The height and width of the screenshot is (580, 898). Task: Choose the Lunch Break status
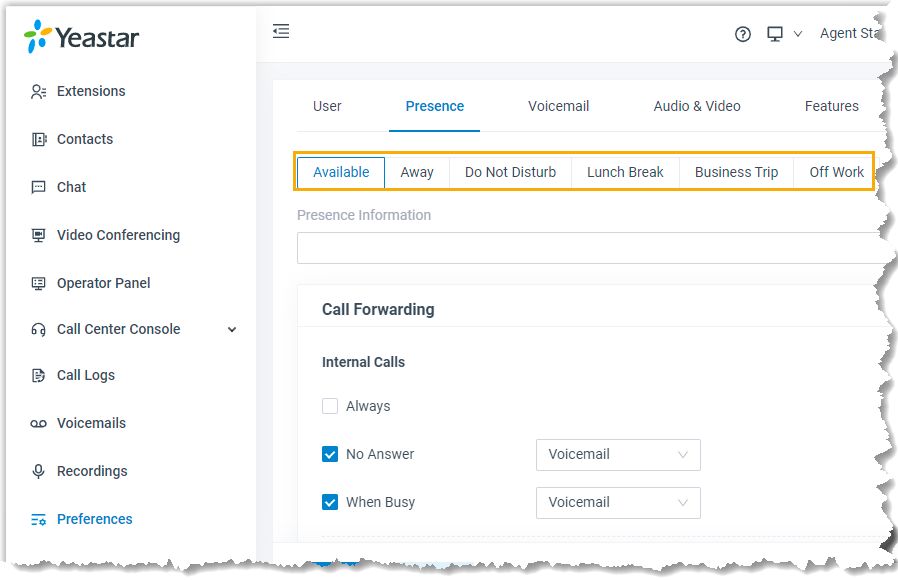(625, 172)
